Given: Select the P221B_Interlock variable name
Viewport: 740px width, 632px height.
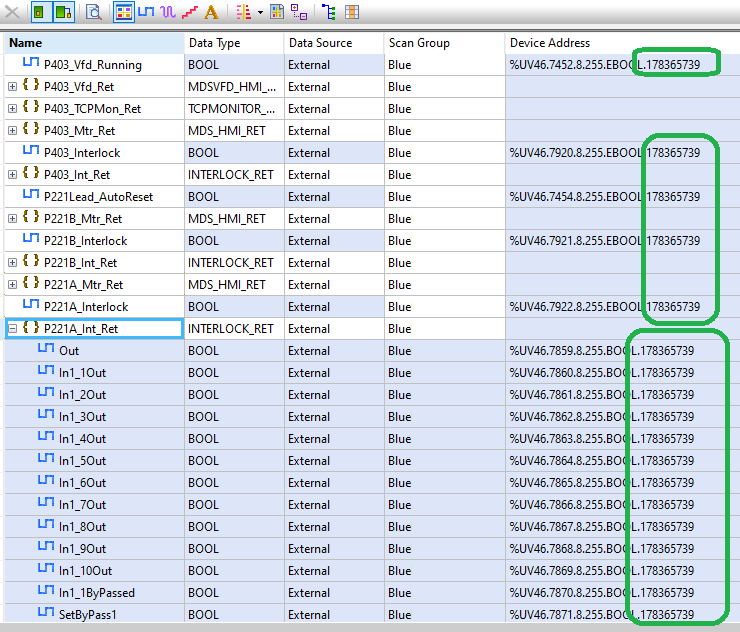Looking at the screenshot, I should point(85,241).
